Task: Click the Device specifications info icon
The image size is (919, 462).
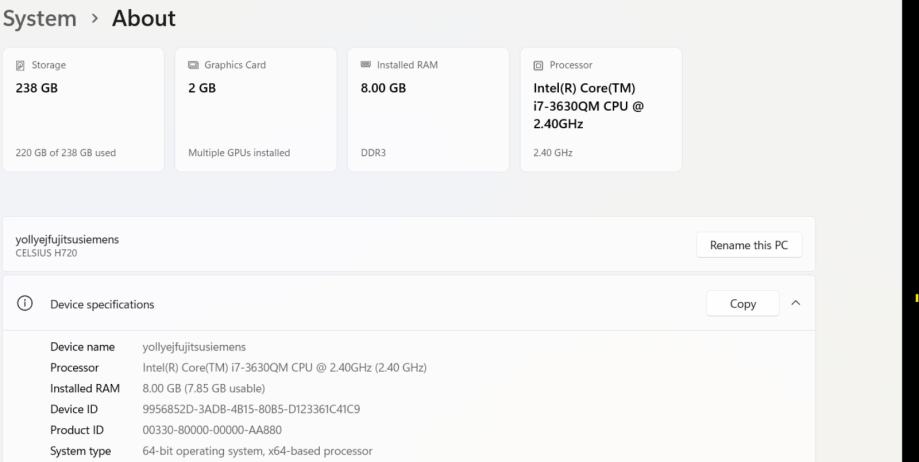Action: pos(25,304)
